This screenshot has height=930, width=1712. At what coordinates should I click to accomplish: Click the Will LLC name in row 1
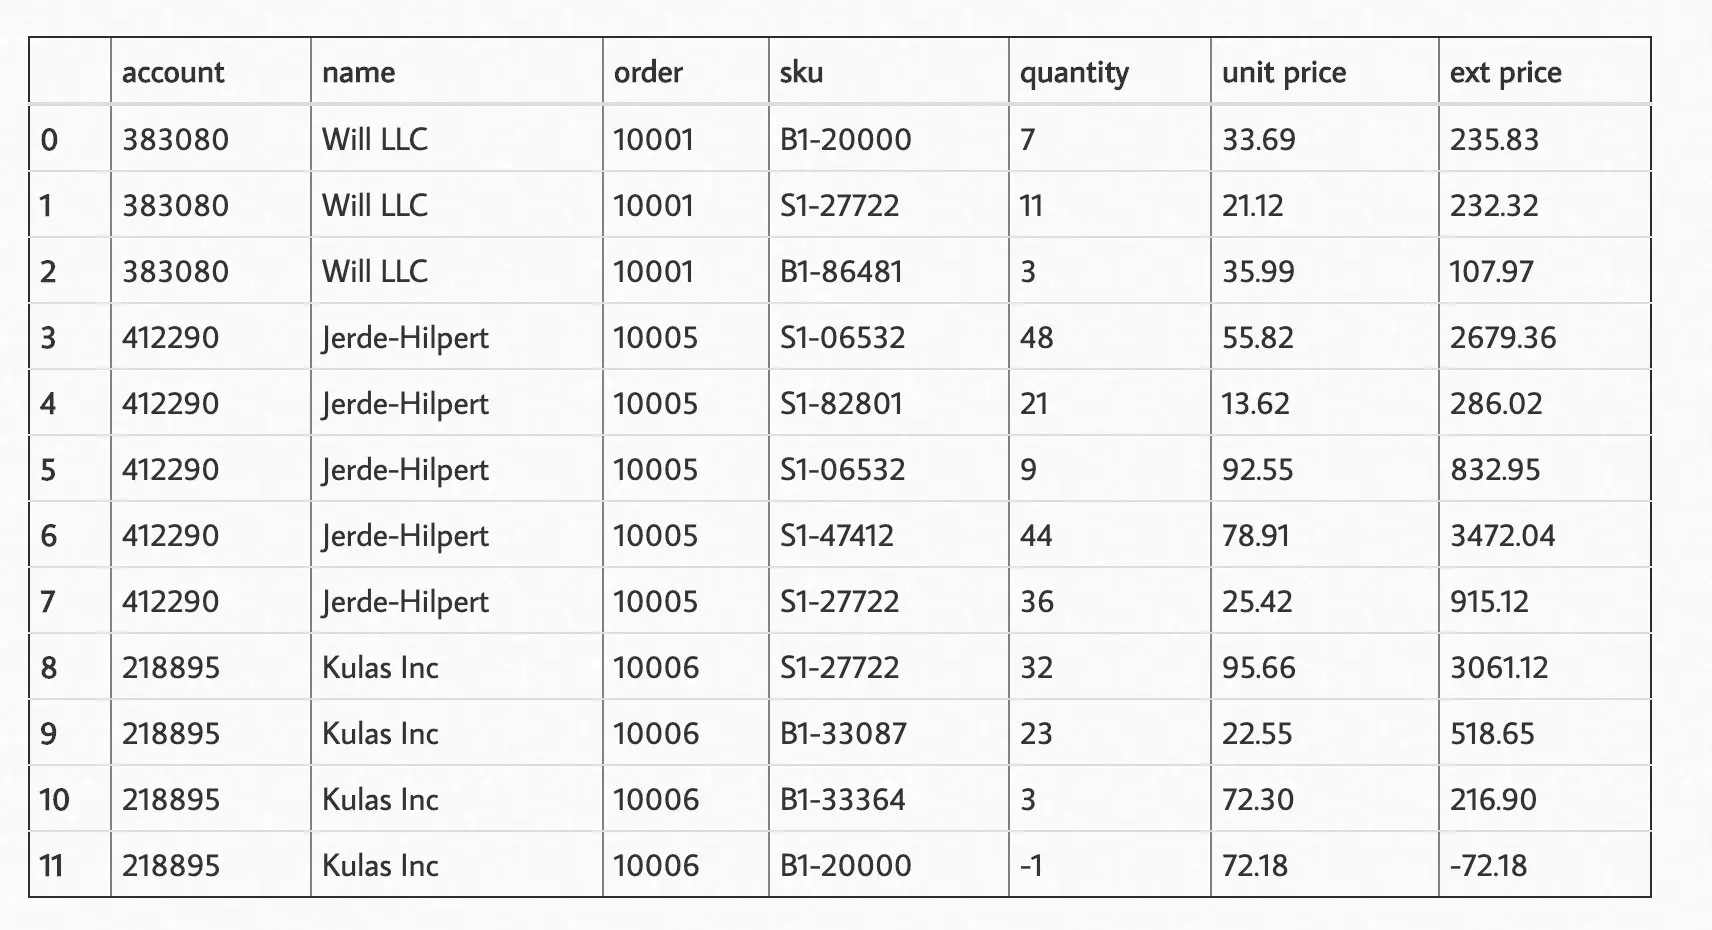(375, 205)
